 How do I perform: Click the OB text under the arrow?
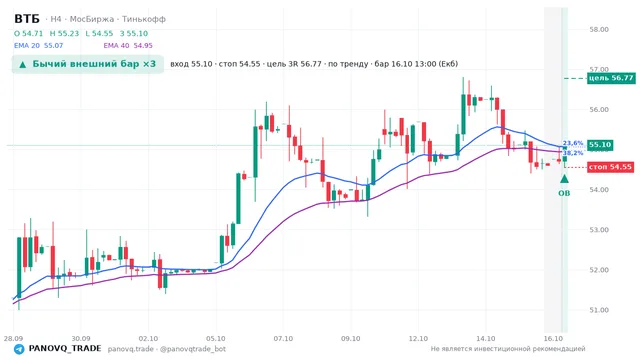click(564, 193)
